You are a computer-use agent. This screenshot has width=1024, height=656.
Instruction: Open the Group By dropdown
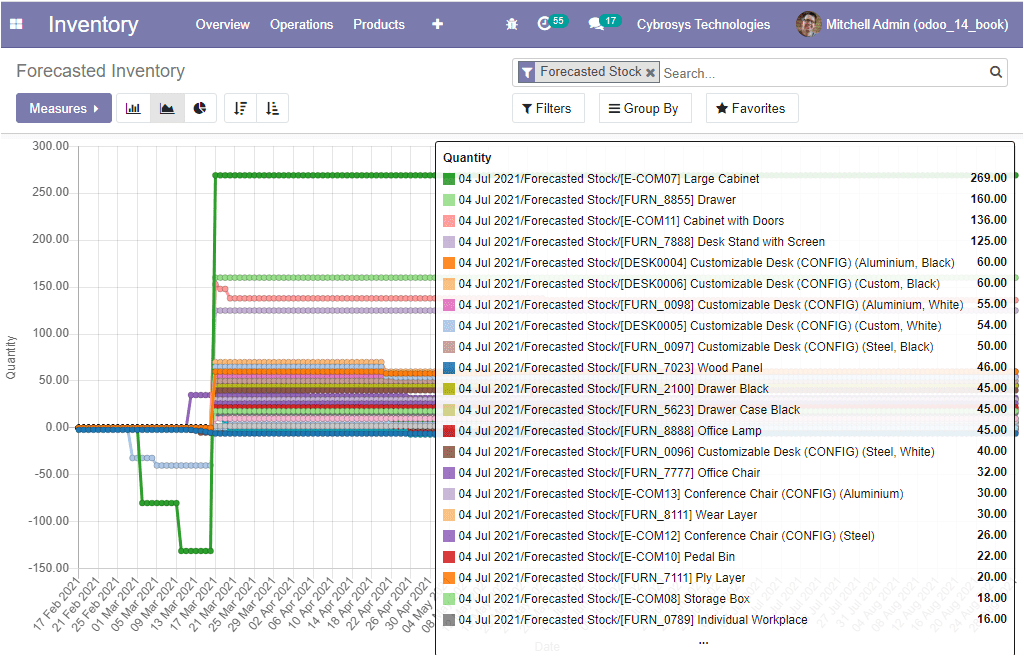tap(644, 108)
